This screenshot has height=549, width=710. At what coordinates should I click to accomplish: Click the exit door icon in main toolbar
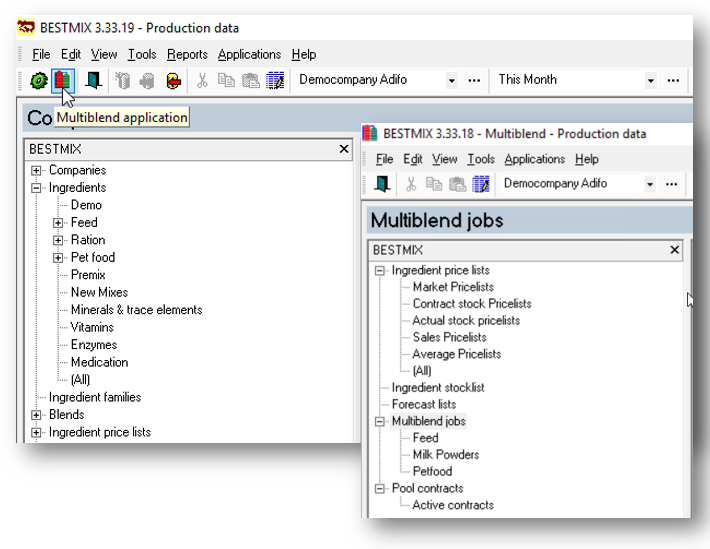click(x=93, y=81)
